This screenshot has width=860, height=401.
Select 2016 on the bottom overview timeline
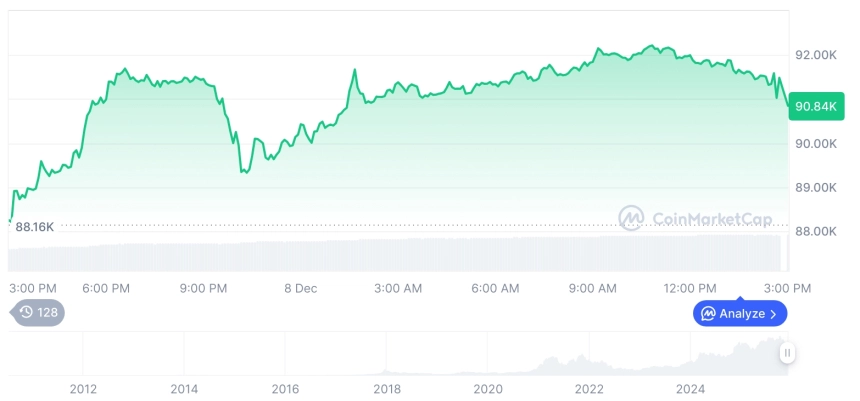pos(285,389)
